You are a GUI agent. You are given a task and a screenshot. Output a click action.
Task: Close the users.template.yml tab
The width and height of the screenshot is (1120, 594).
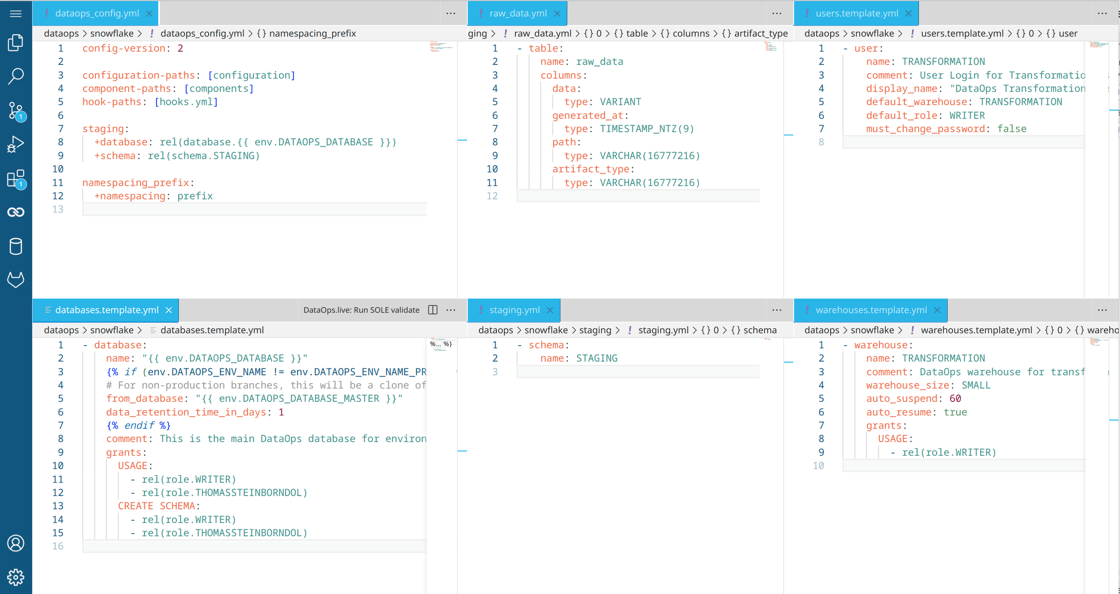click(909, 14)
